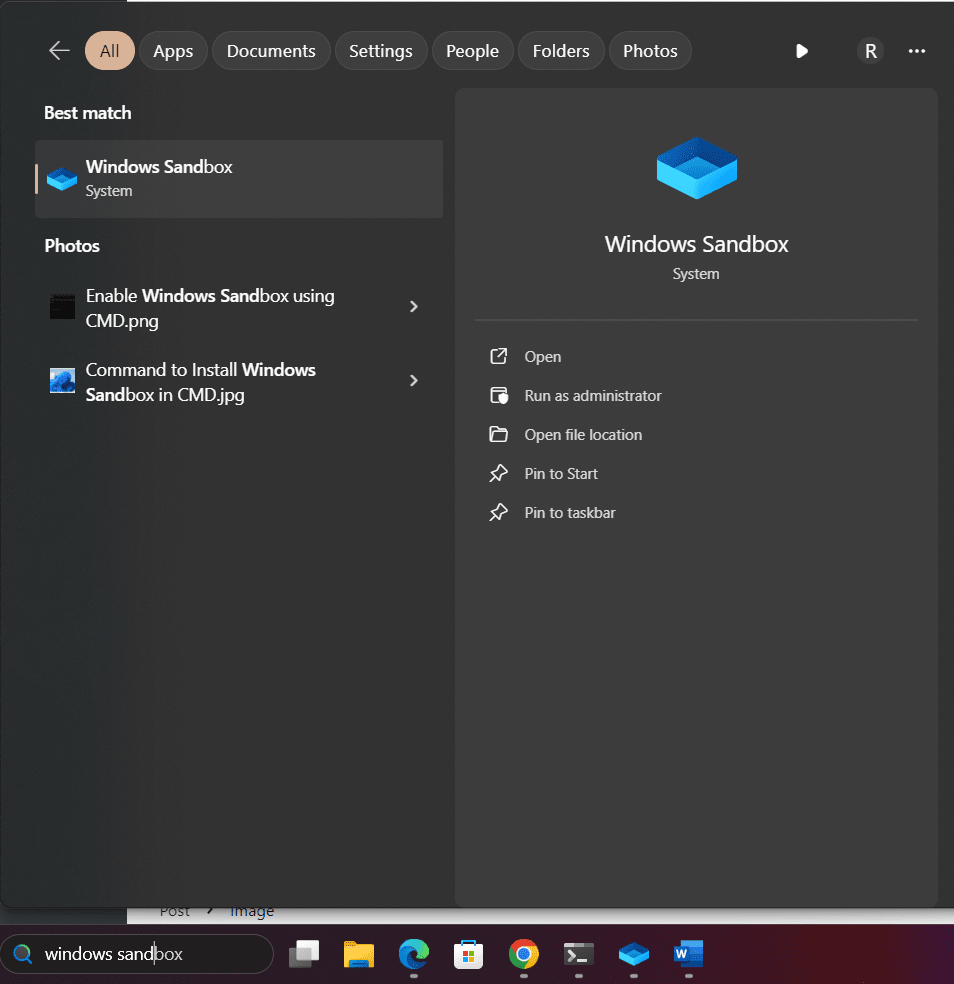Click the play arrow icon in header
The image size is (954, 984).
coord(801,51)
